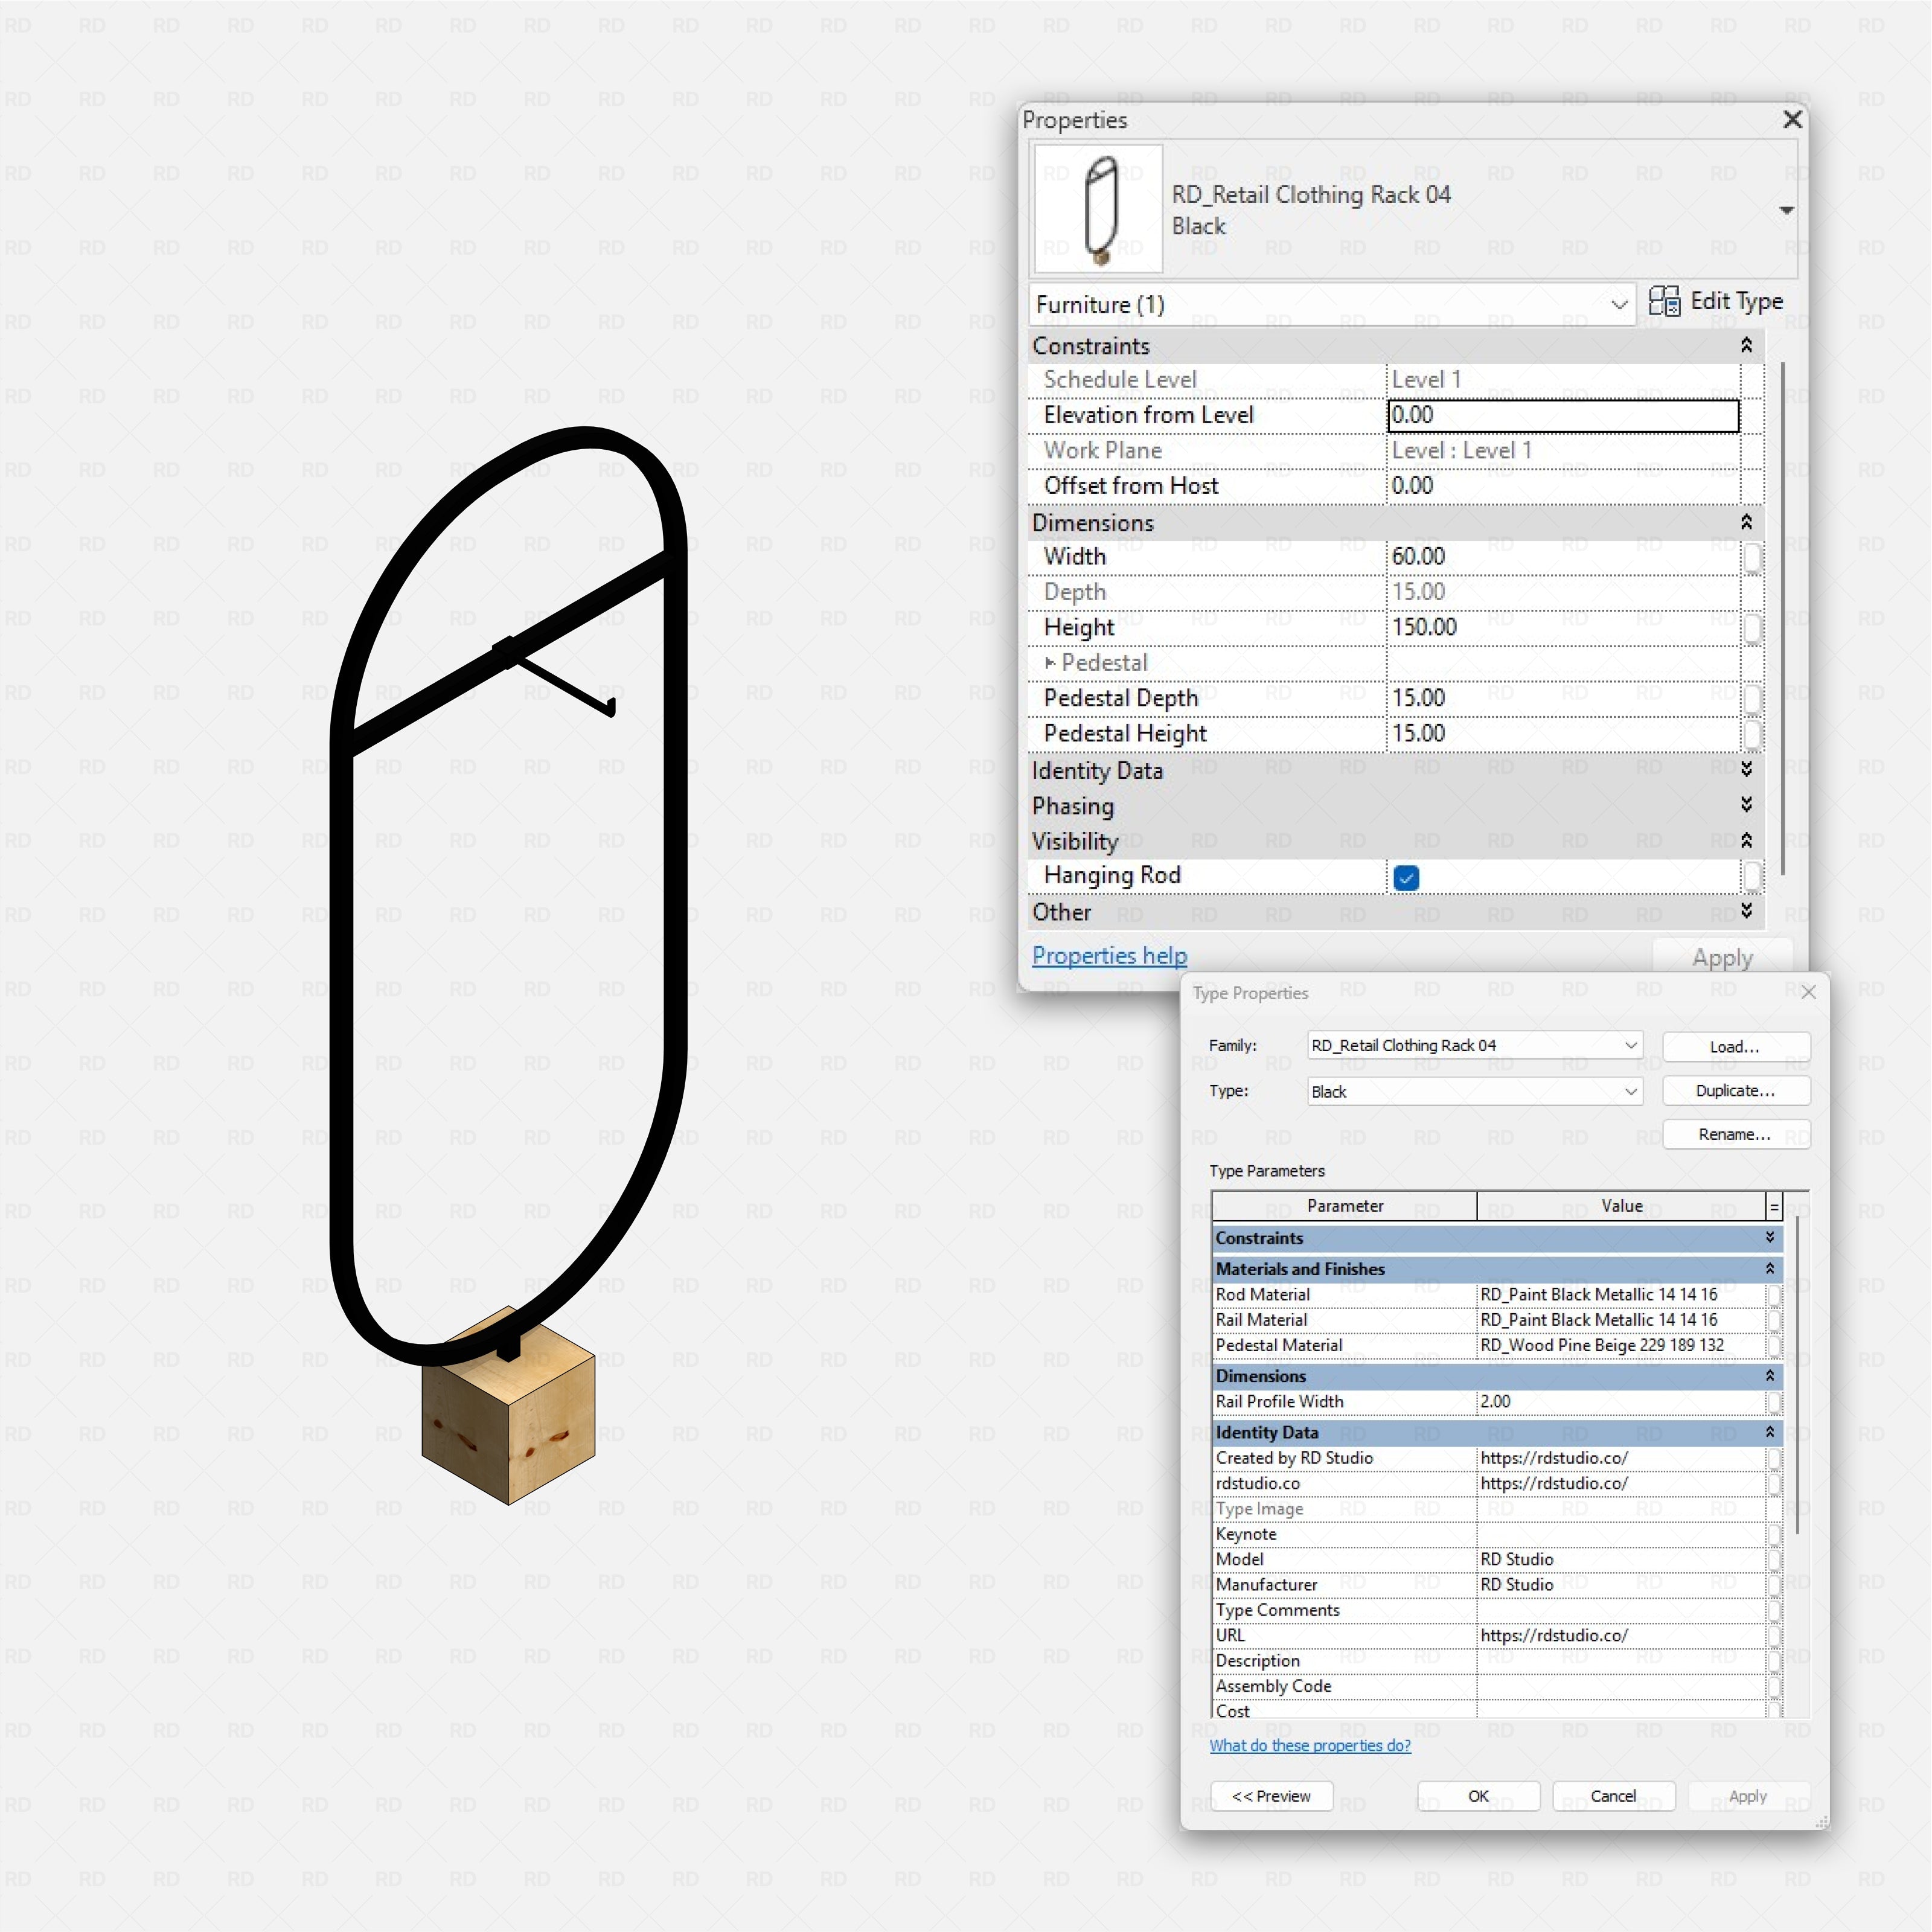Click the URL parameter value
The height and width of the screenshot is (1932, 1932).
(1621, 1635)
